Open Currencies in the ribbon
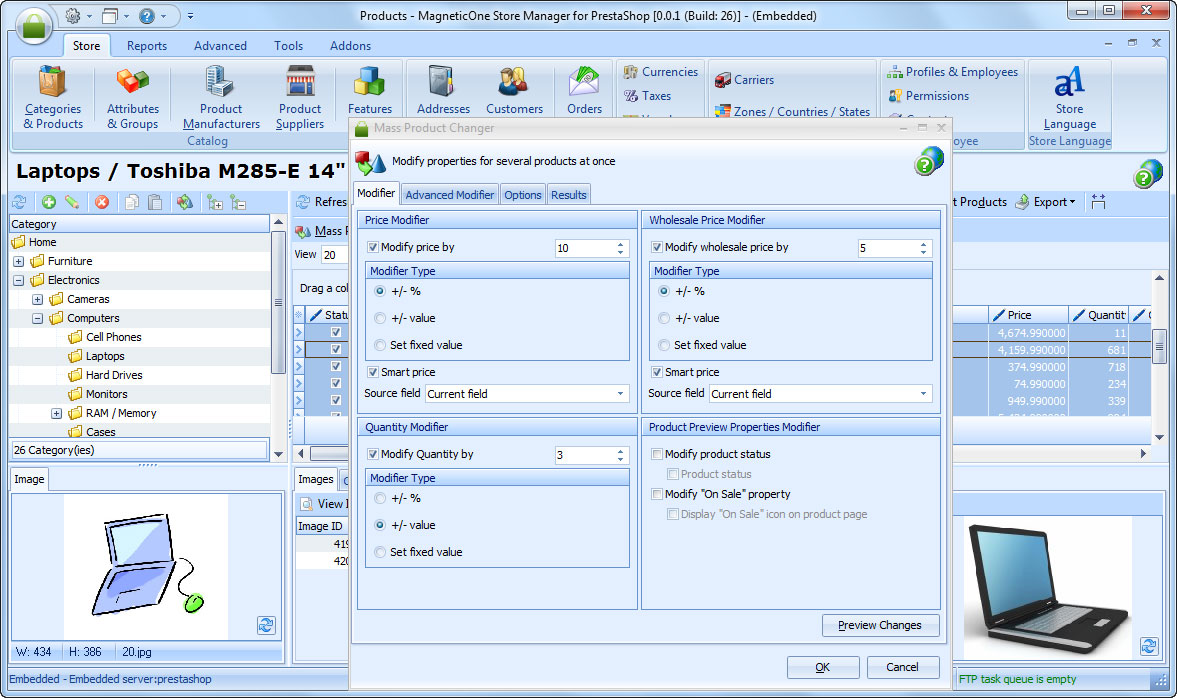The height and width of the screenshot is (698, 1177). click(661, 72)
